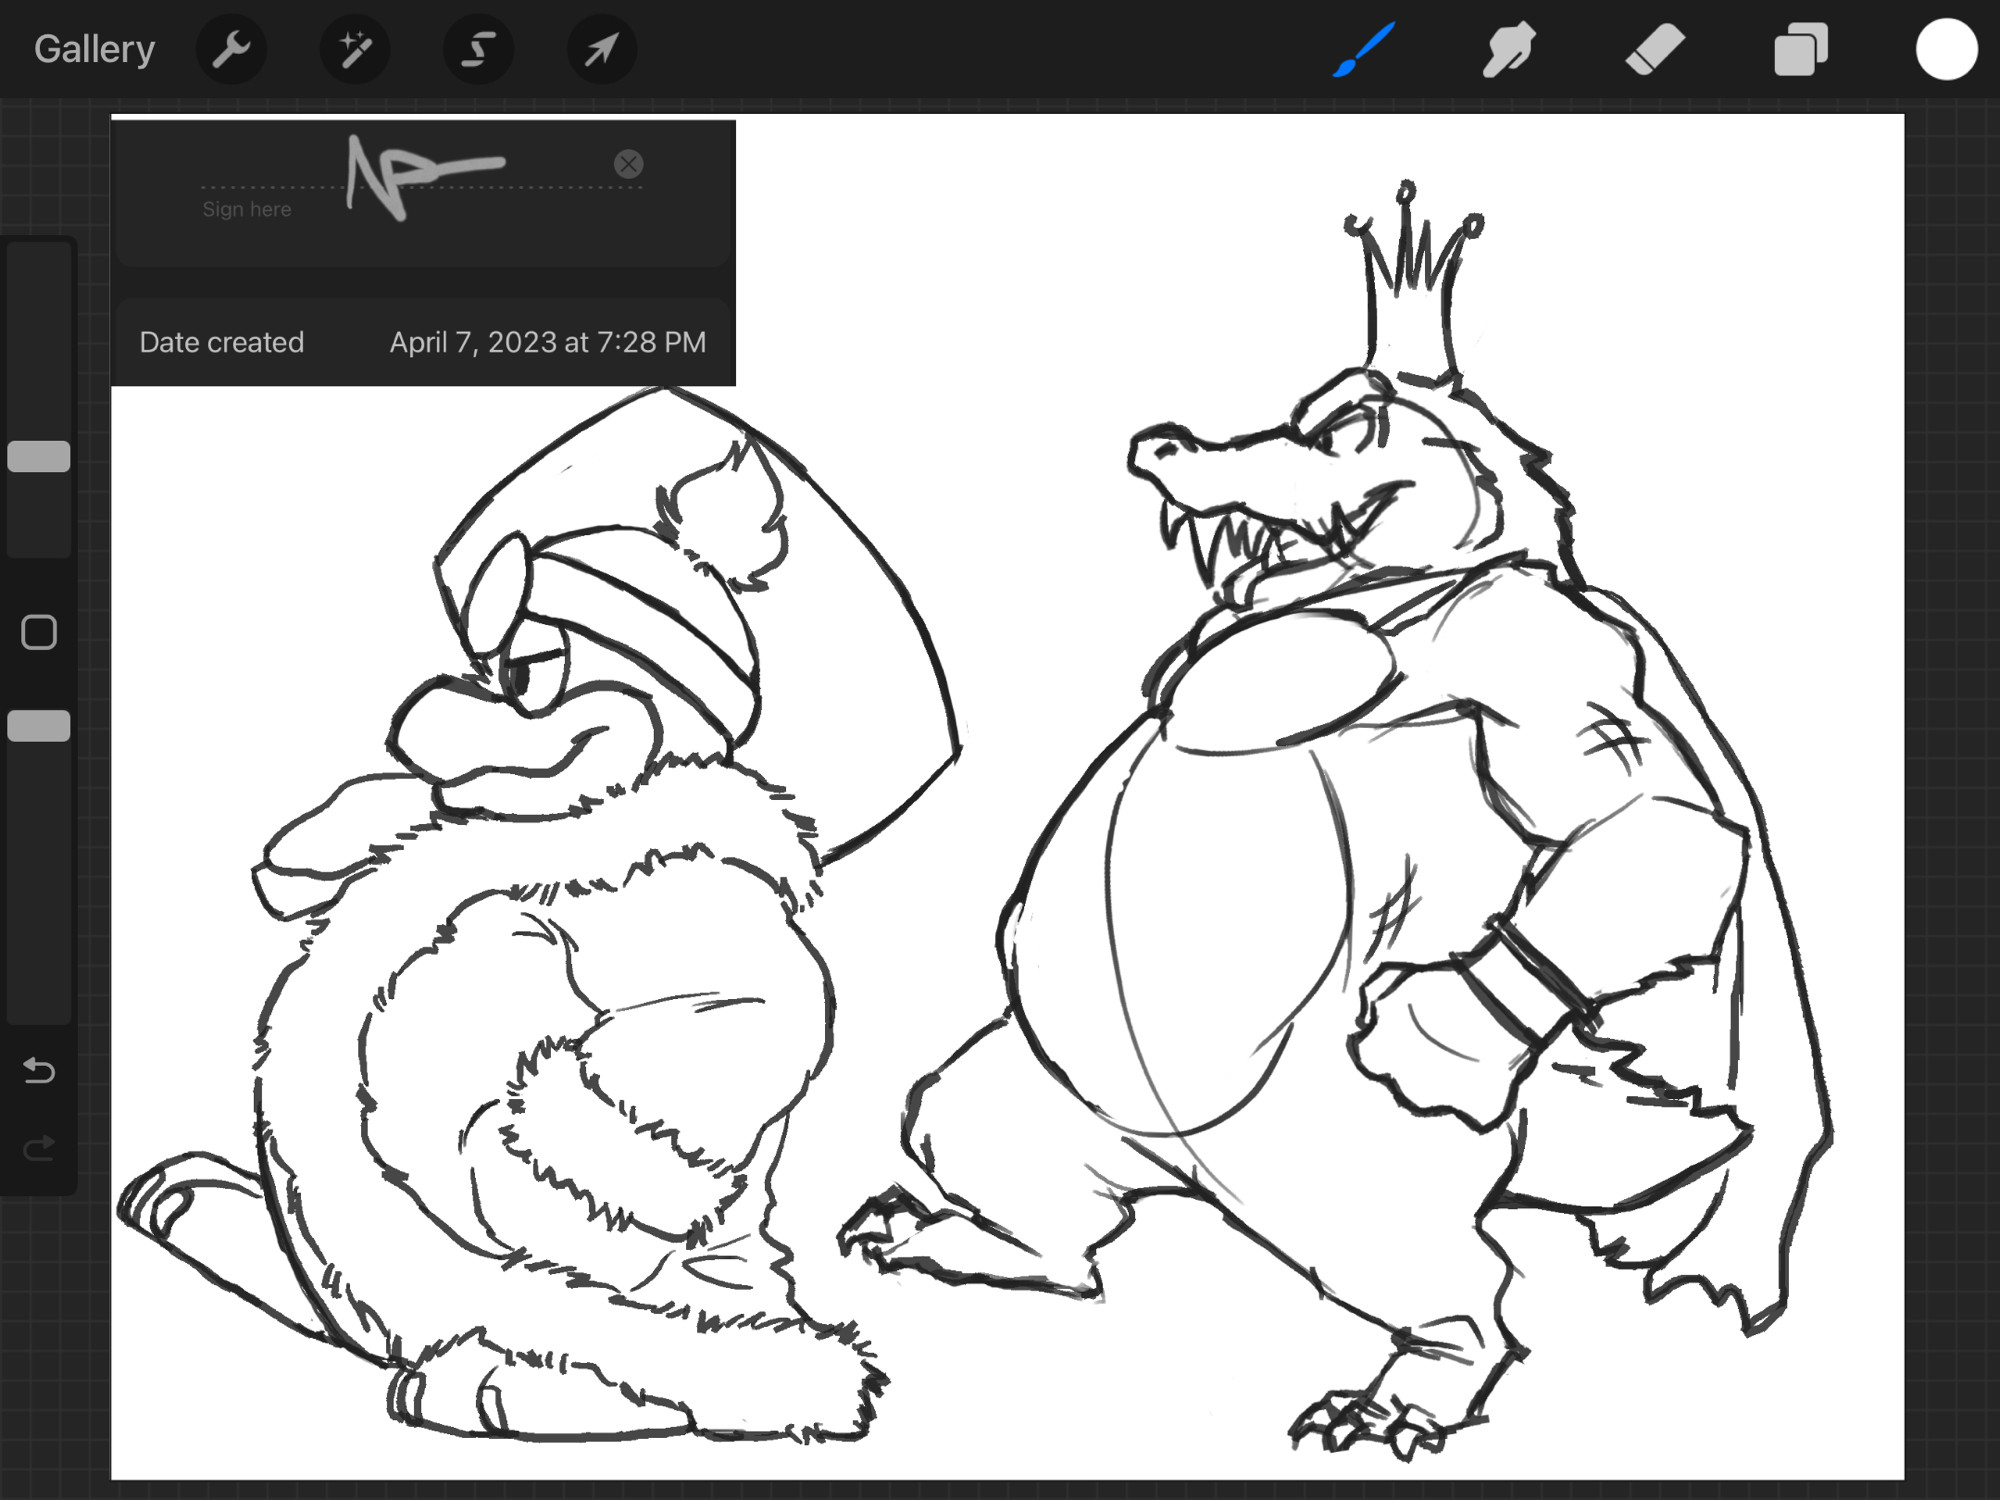Activate the Transform arrow tool
2000x1500 pixels.
602,49
